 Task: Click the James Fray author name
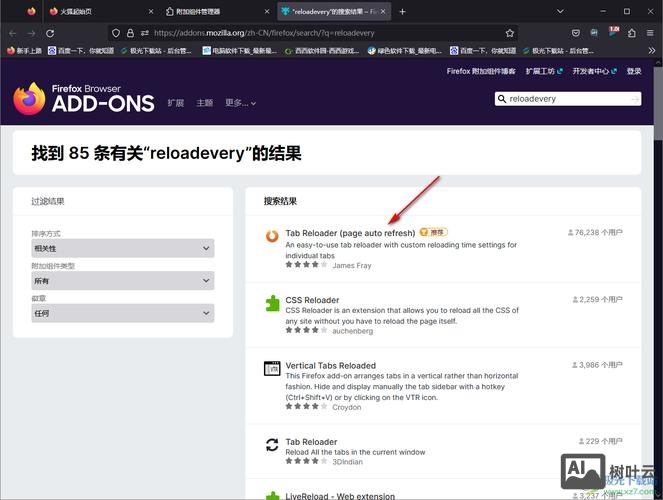tap(352, 265)
